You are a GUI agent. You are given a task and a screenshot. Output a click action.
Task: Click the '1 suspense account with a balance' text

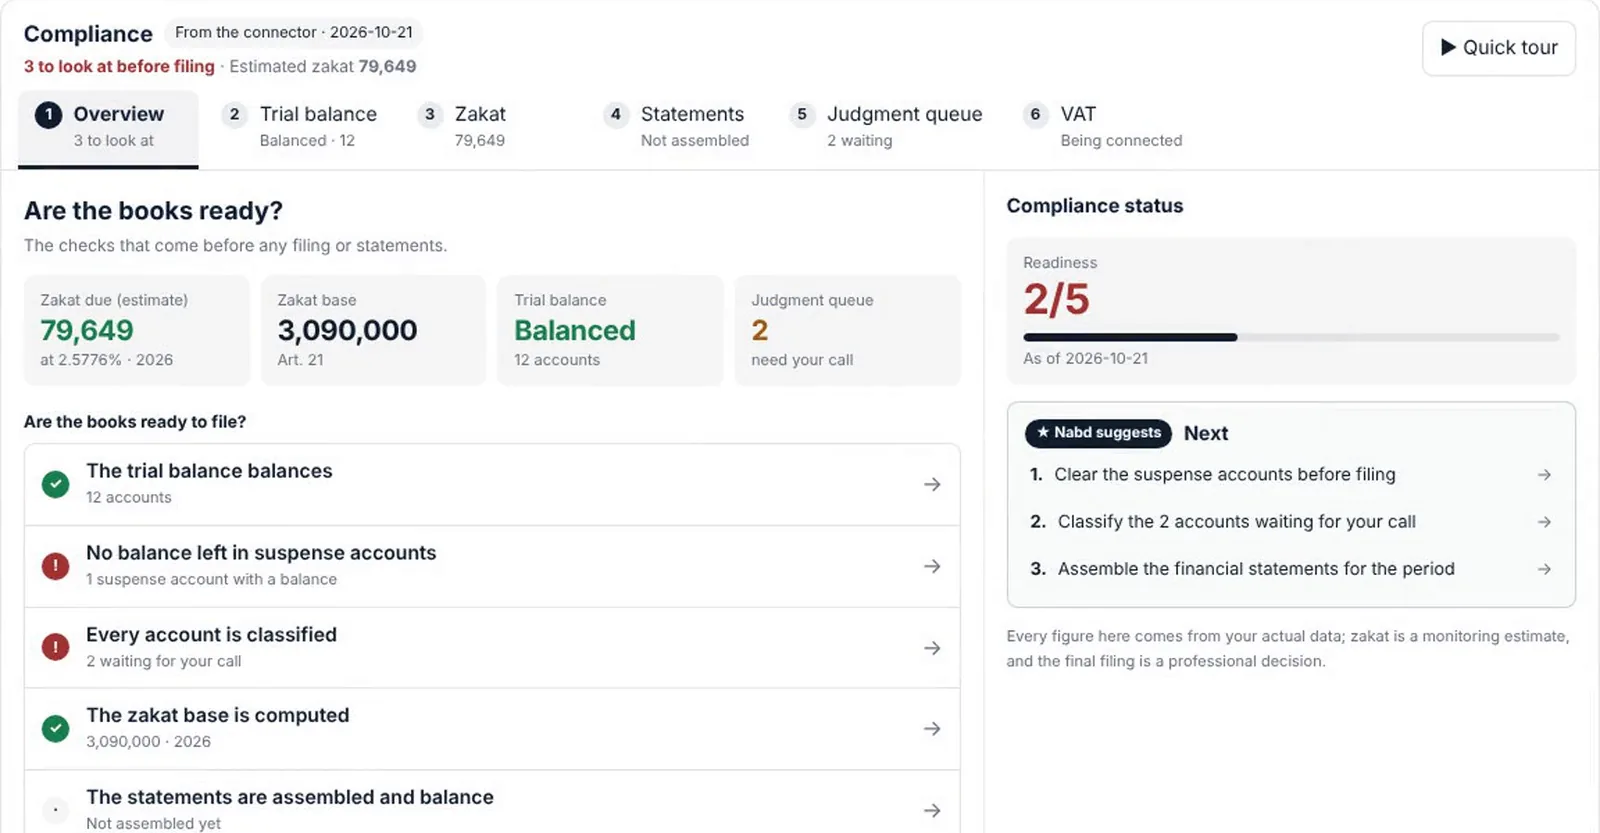click(x=211, y=579)
